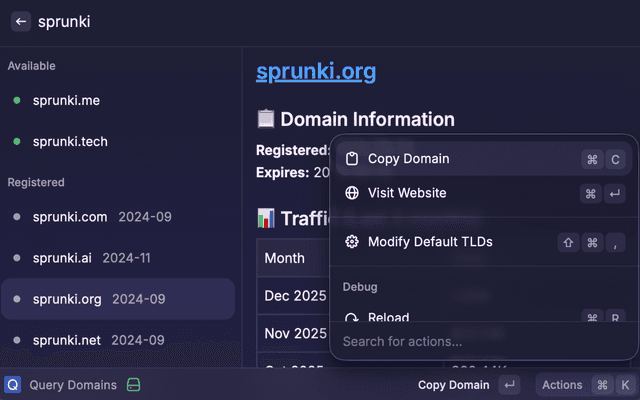Viewport: 640px width, 400px height.
Task: Select sprunki.ai in the Registered list
Action: pos(62,258)
